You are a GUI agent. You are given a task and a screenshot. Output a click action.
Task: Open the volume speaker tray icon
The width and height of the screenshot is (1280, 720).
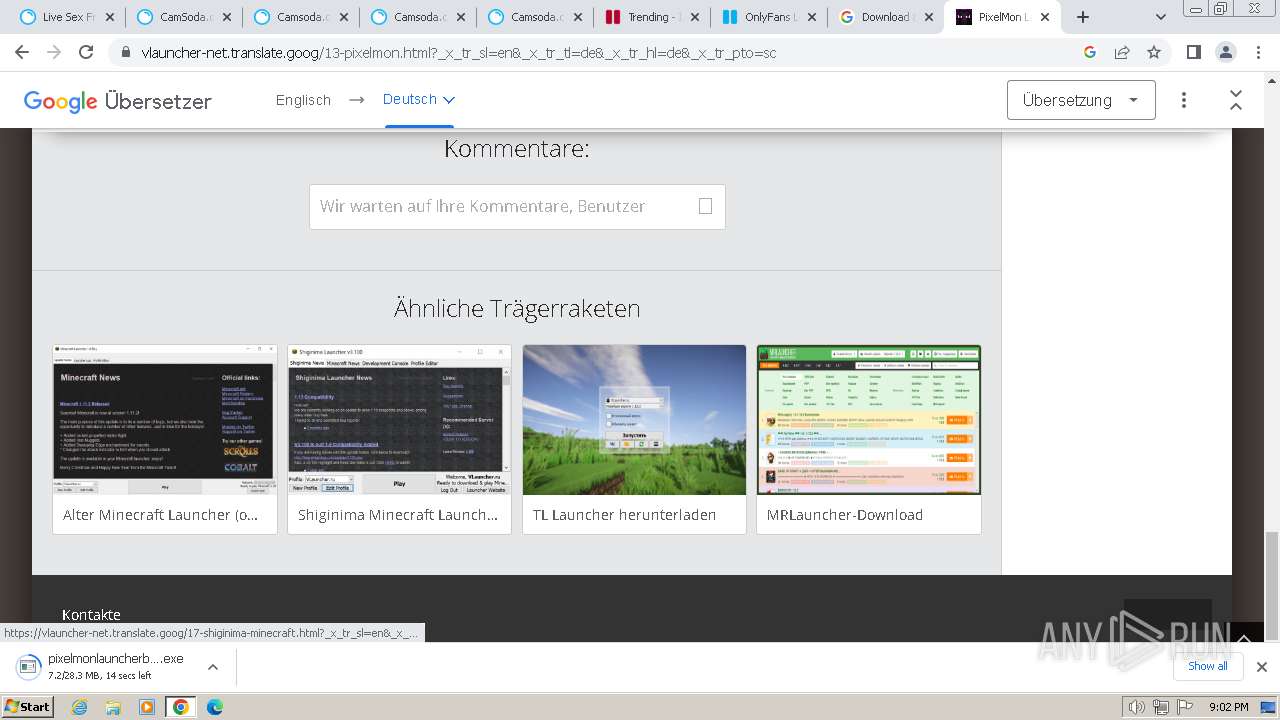[1137, 707]
